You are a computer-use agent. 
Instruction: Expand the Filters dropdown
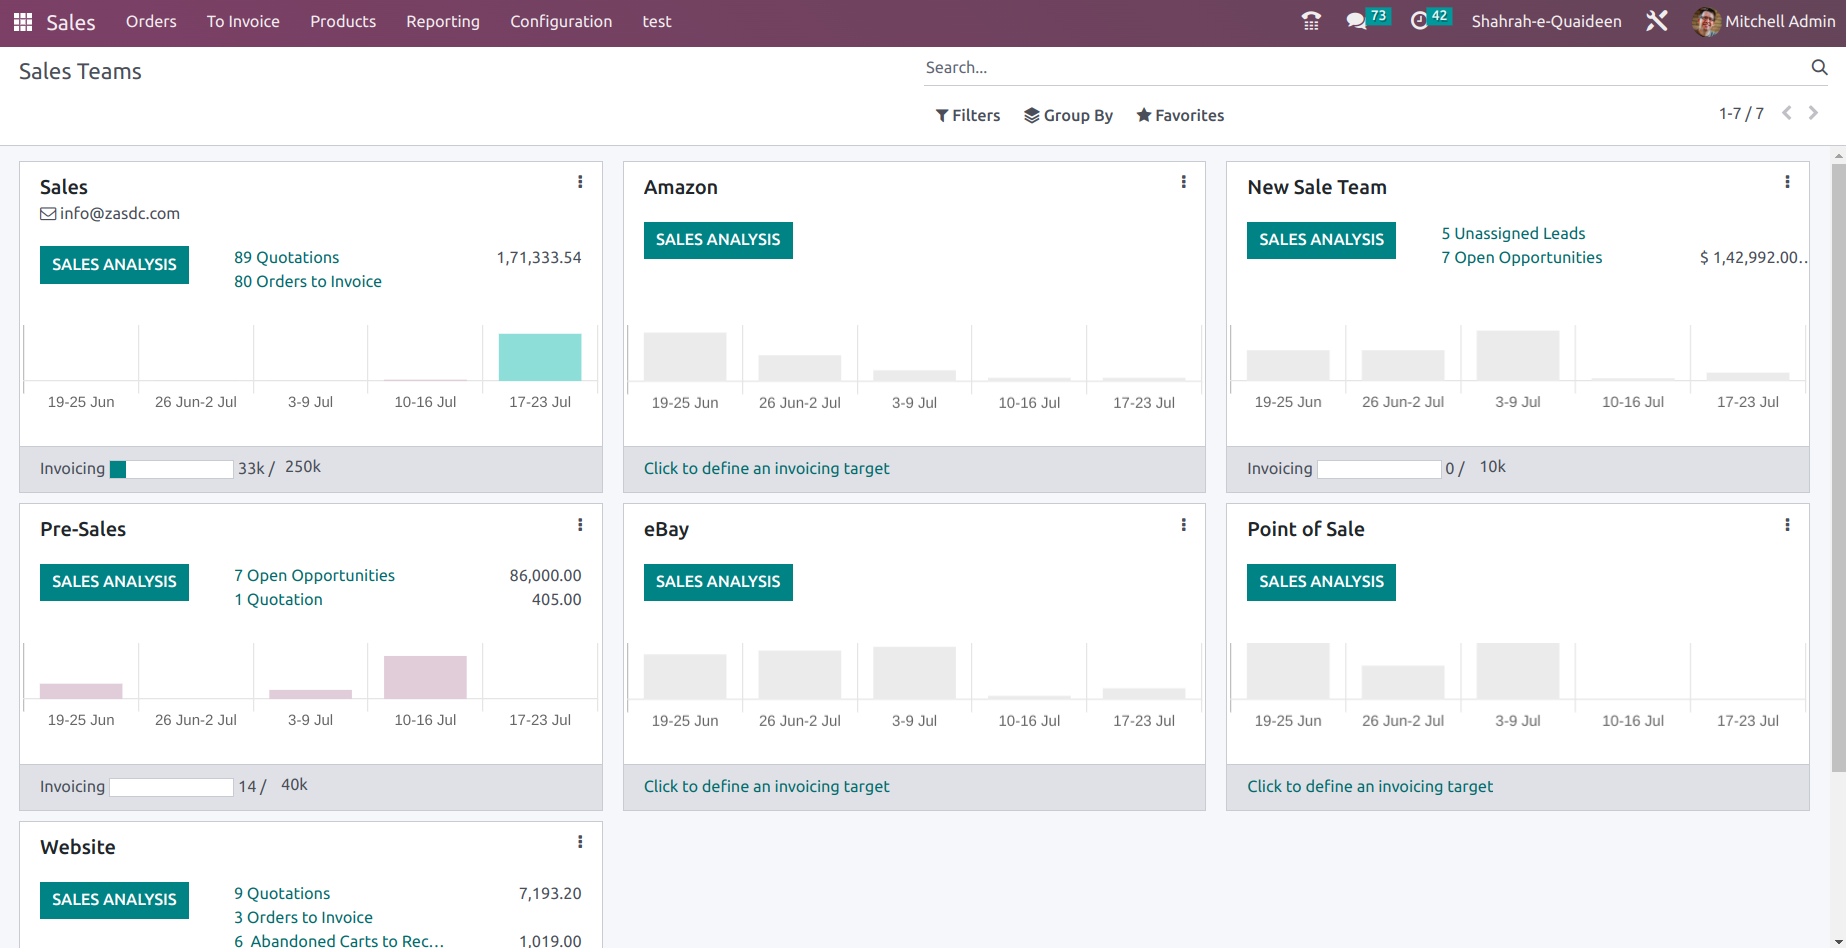967,115
